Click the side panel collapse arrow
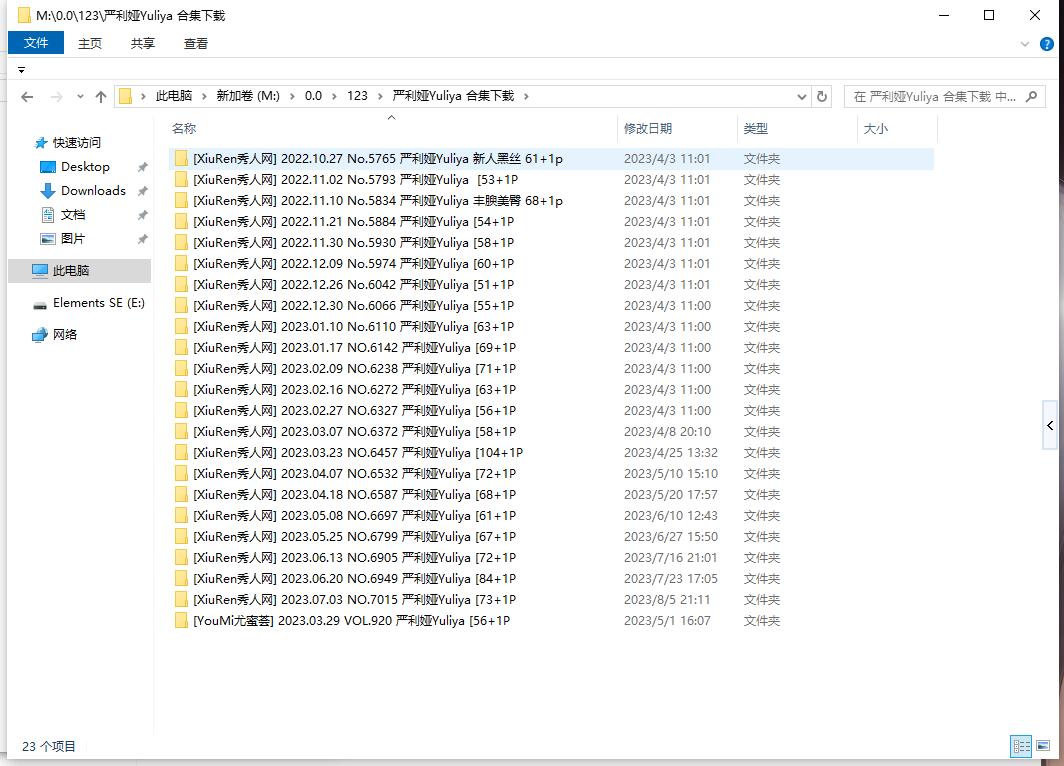 pos(1050,425)
